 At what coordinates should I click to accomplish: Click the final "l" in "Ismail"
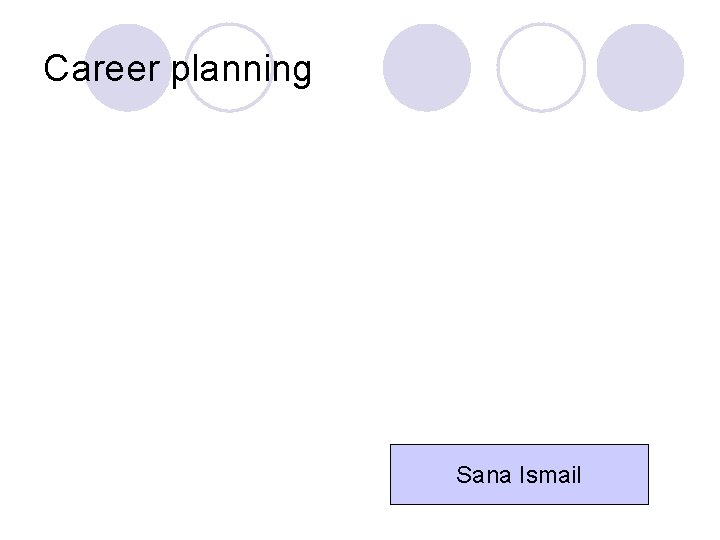click(578, 475)
